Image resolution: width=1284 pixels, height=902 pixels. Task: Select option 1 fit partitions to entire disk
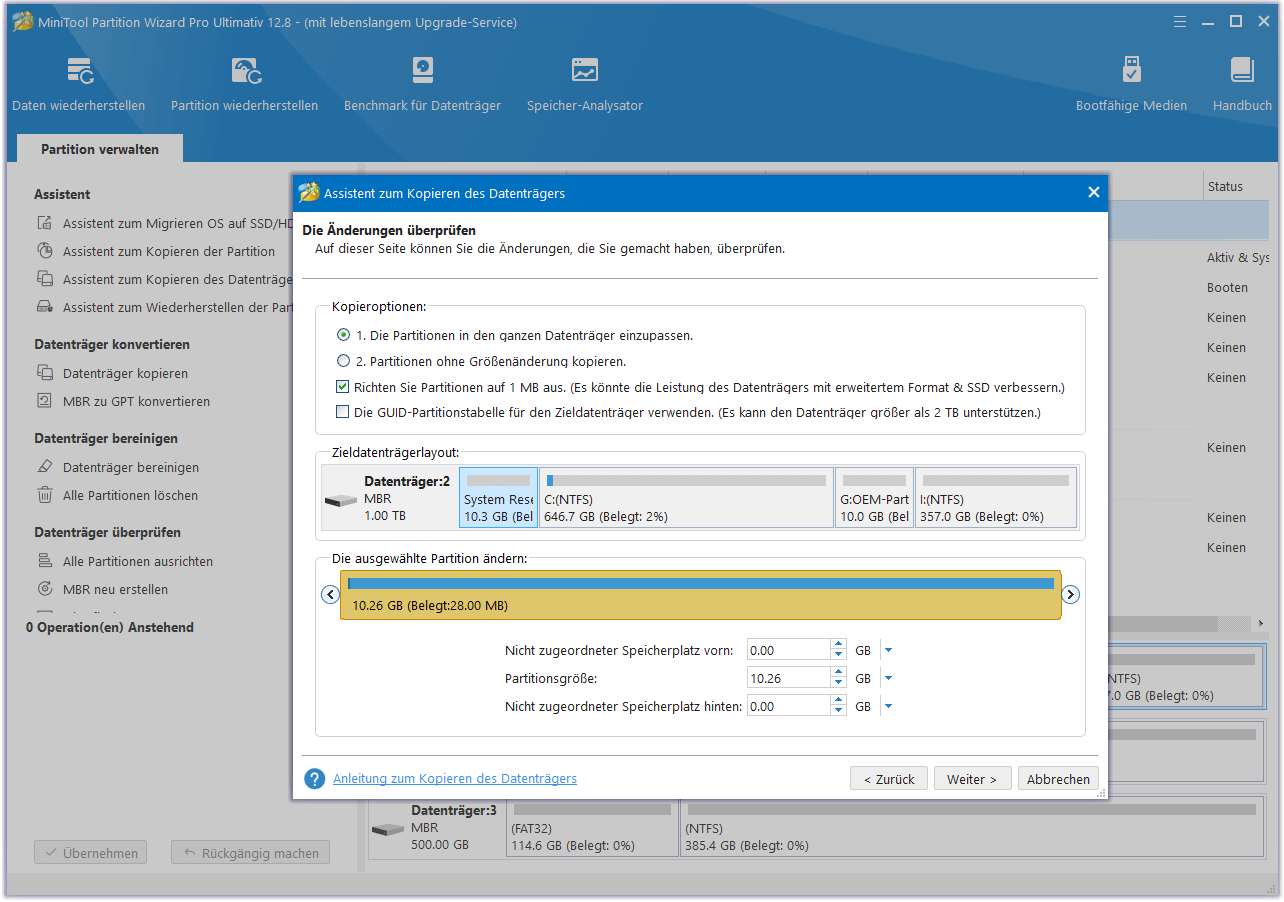pyautogui.click(x=343, y=335)
